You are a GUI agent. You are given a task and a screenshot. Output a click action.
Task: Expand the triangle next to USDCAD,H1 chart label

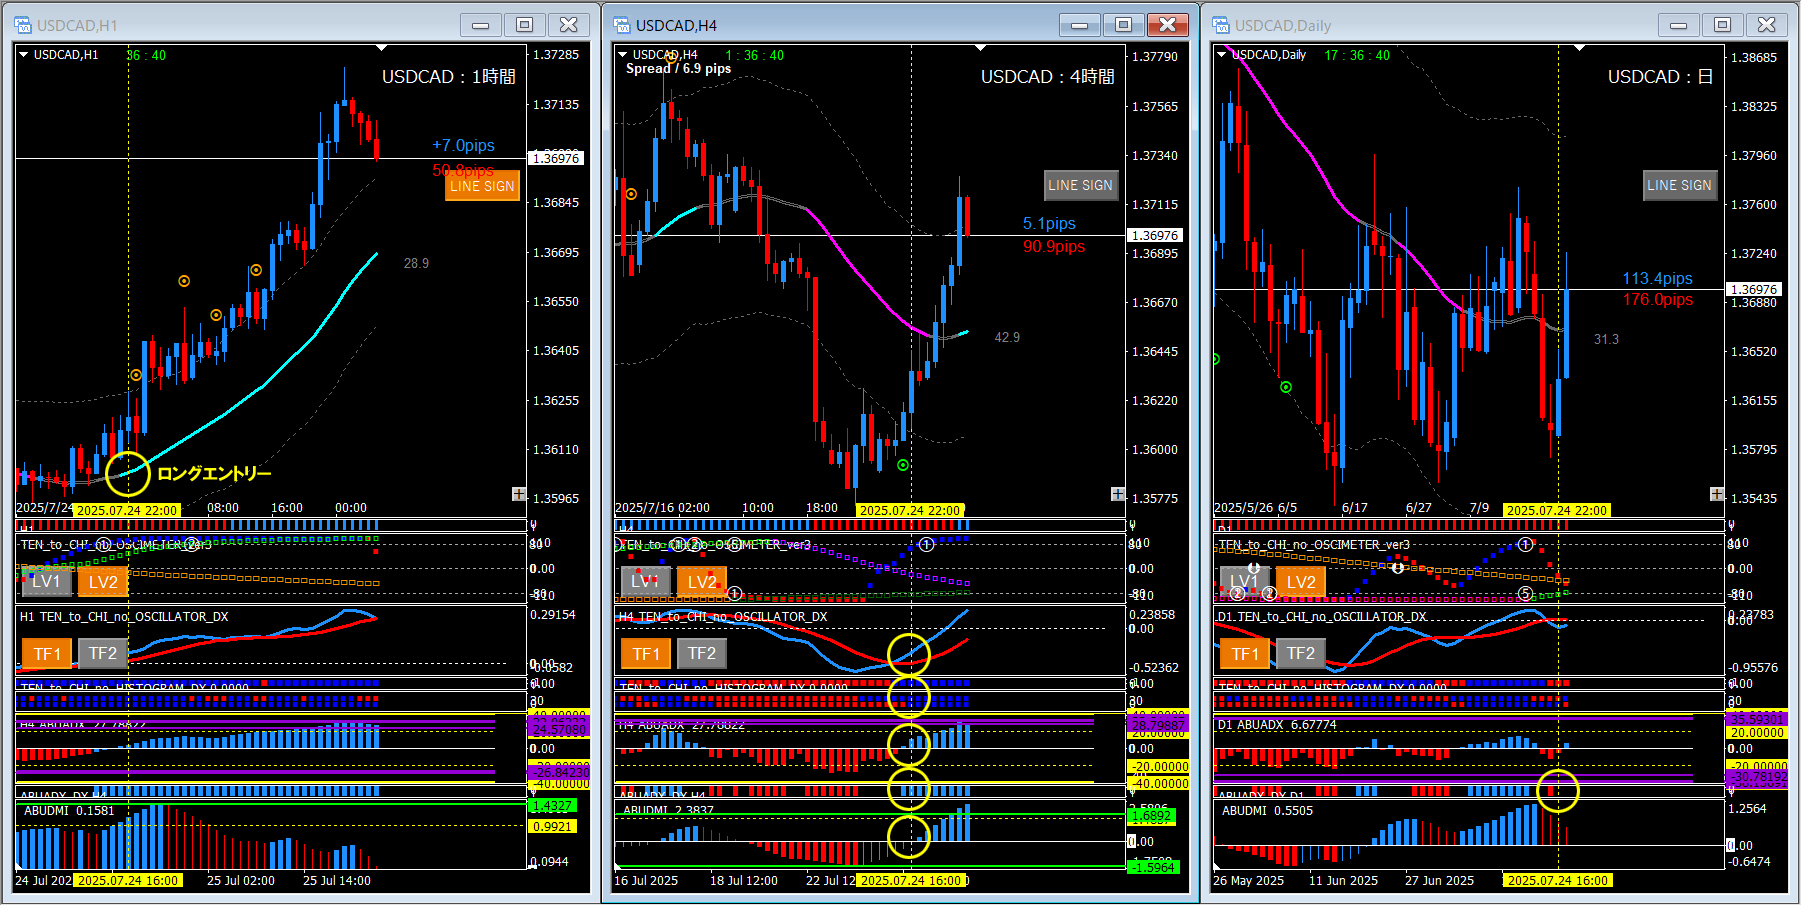[x=23, y=55]
